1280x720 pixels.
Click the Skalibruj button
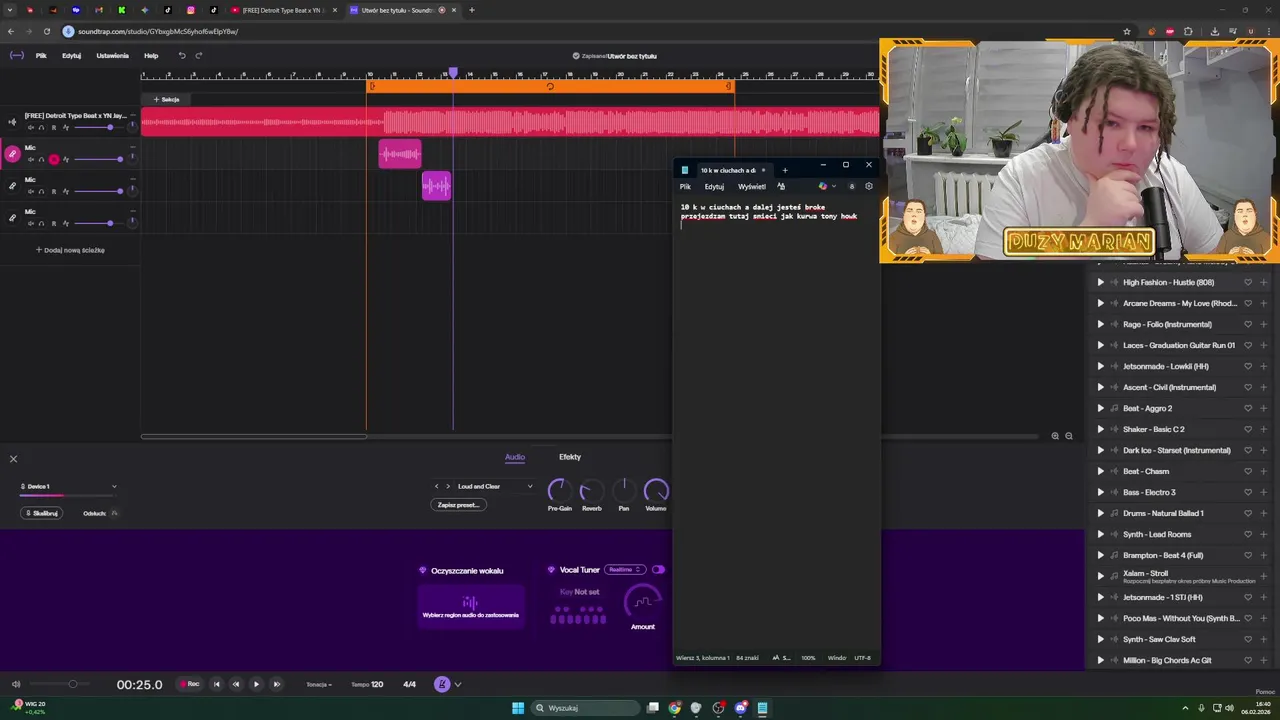pyautogui.click(x=42, y=513)
